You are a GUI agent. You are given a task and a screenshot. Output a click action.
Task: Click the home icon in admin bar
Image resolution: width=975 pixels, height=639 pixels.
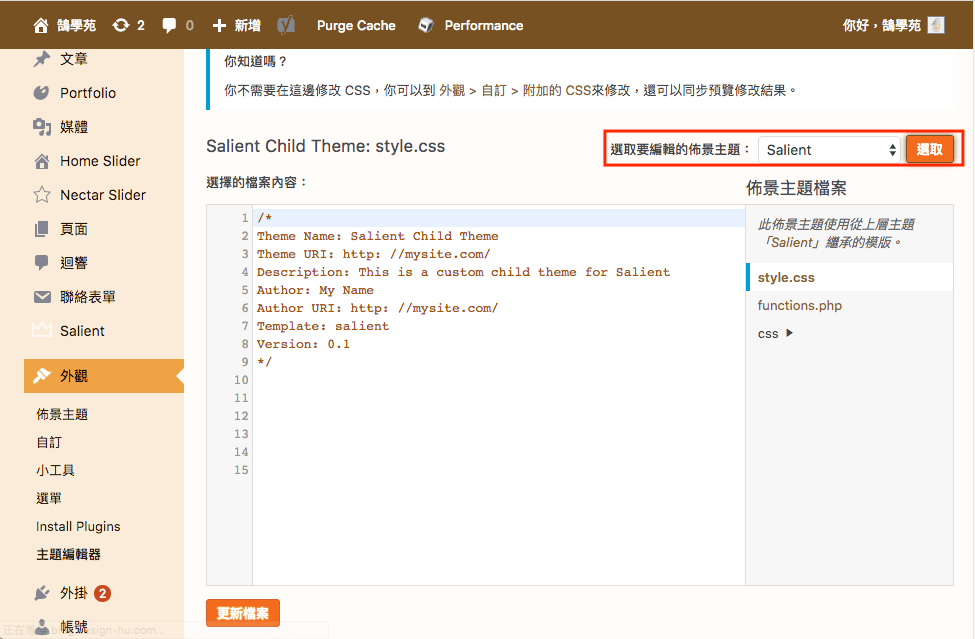(41, 25)
